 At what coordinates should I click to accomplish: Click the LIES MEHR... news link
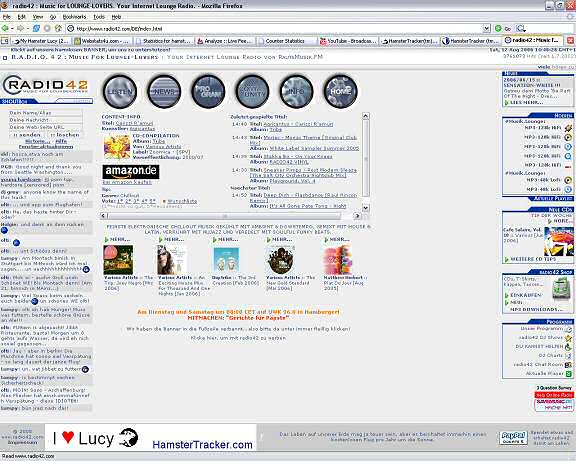526,102
